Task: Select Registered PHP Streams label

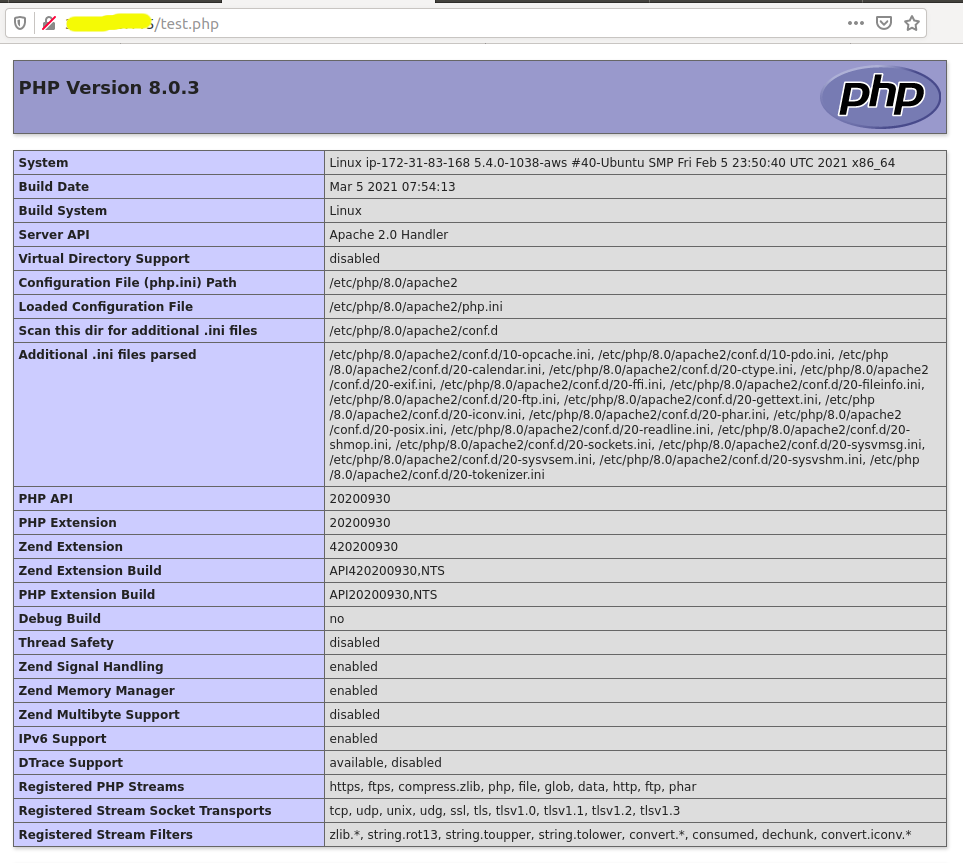Action: click(101, 786)
